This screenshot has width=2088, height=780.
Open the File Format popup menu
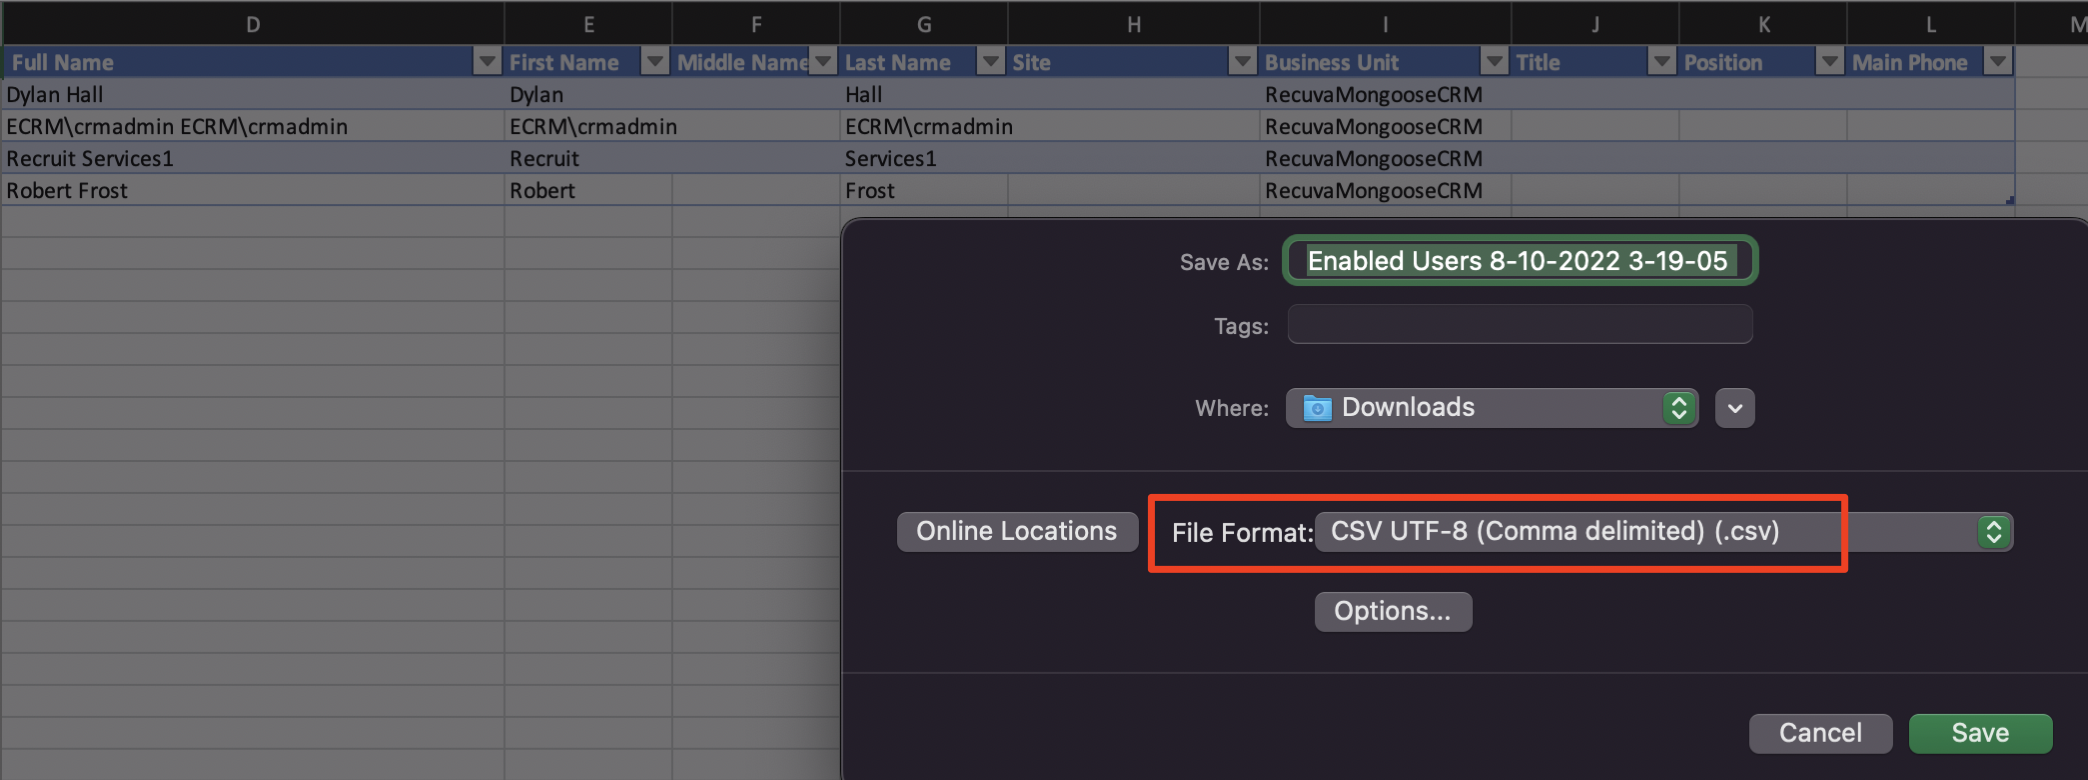tap(1663, 531)
